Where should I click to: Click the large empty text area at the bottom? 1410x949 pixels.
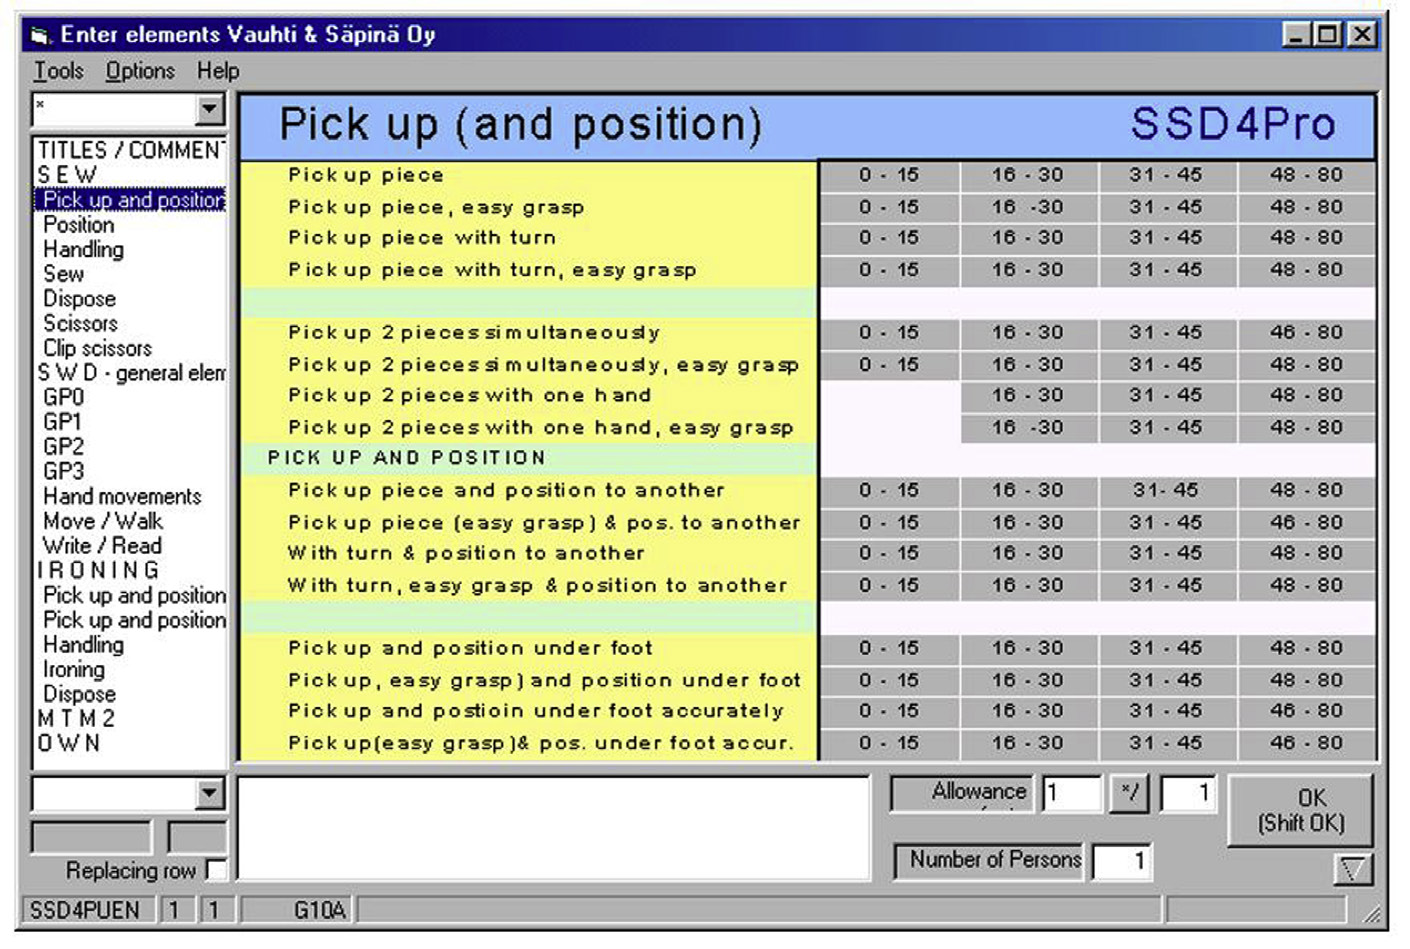coord(553,827)
